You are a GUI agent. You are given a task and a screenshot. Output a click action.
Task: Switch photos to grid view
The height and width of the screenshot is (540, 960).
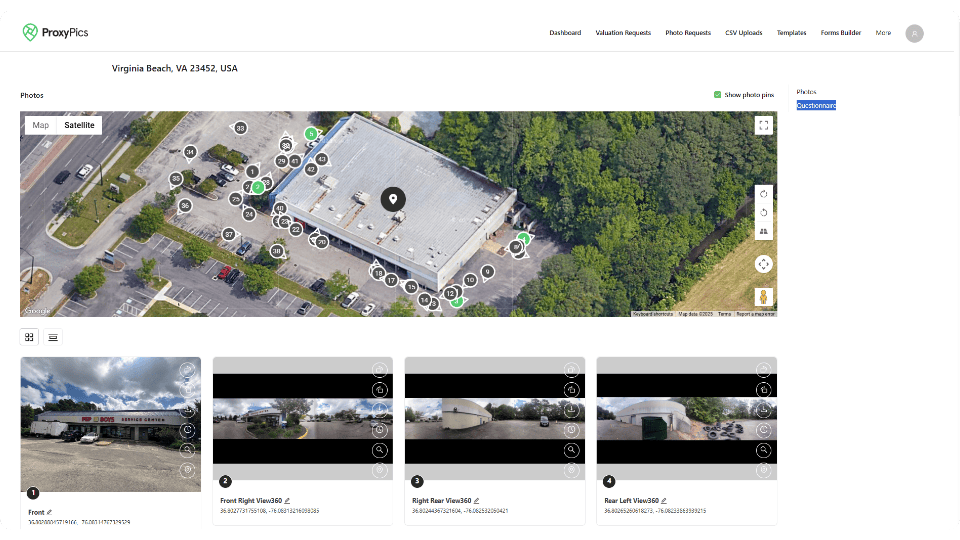click(30, 337)
